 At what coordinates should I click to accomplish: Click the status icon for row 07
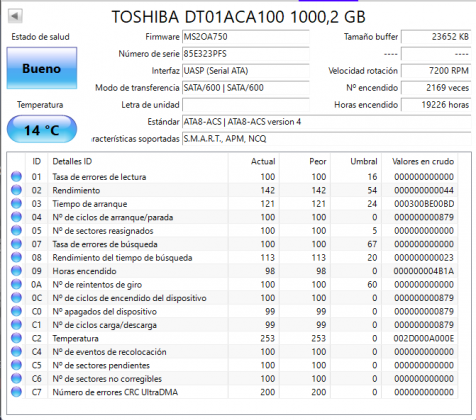(x=16, y=244)
